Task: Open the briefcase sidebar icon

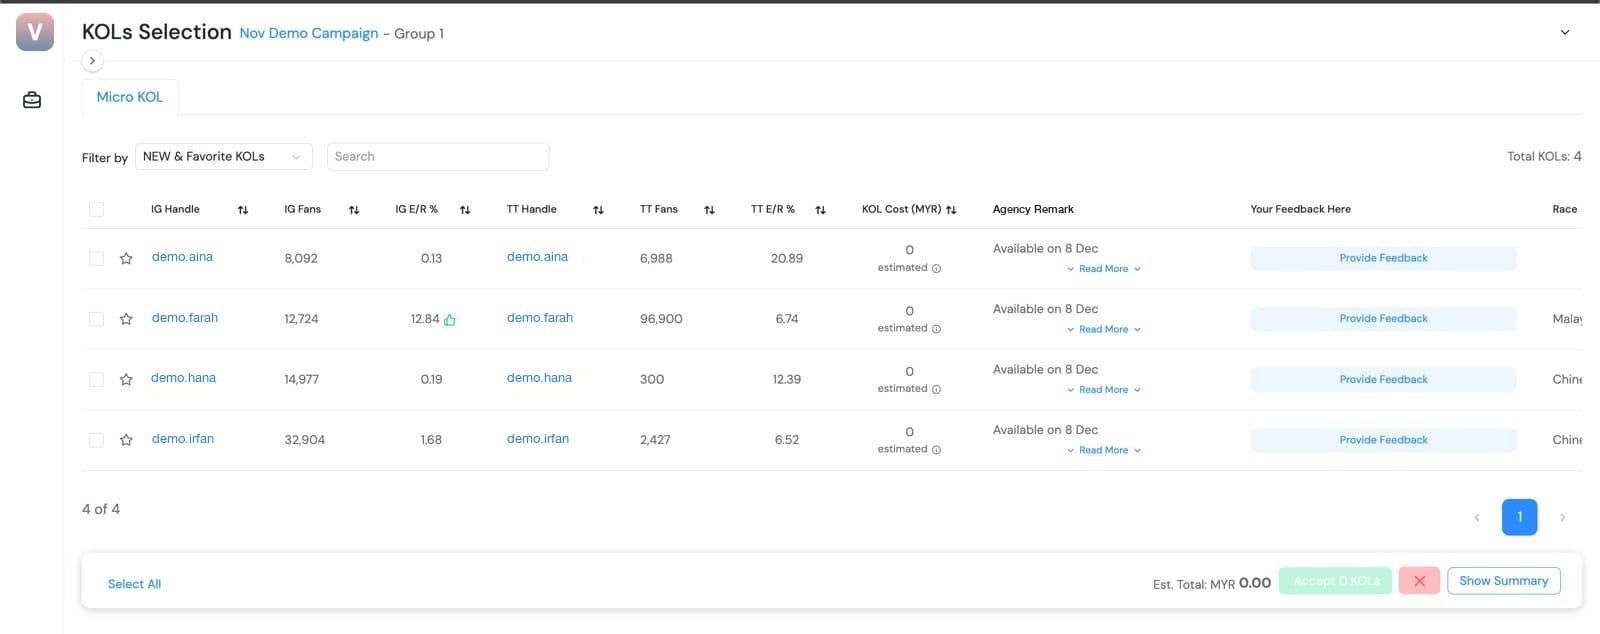Action: point(32,100)
